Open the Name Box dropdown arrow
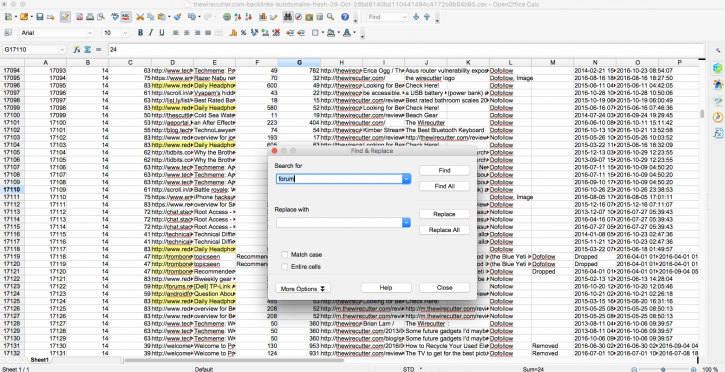This screenshot has width=725, height=372. [x=62, y=49]
